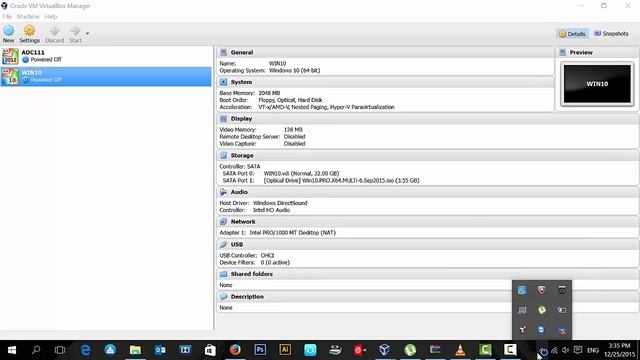This screenshot has width=640, height=360.
Task: Click the Windows DirectSound host driver text
Action: click(280, 203)
